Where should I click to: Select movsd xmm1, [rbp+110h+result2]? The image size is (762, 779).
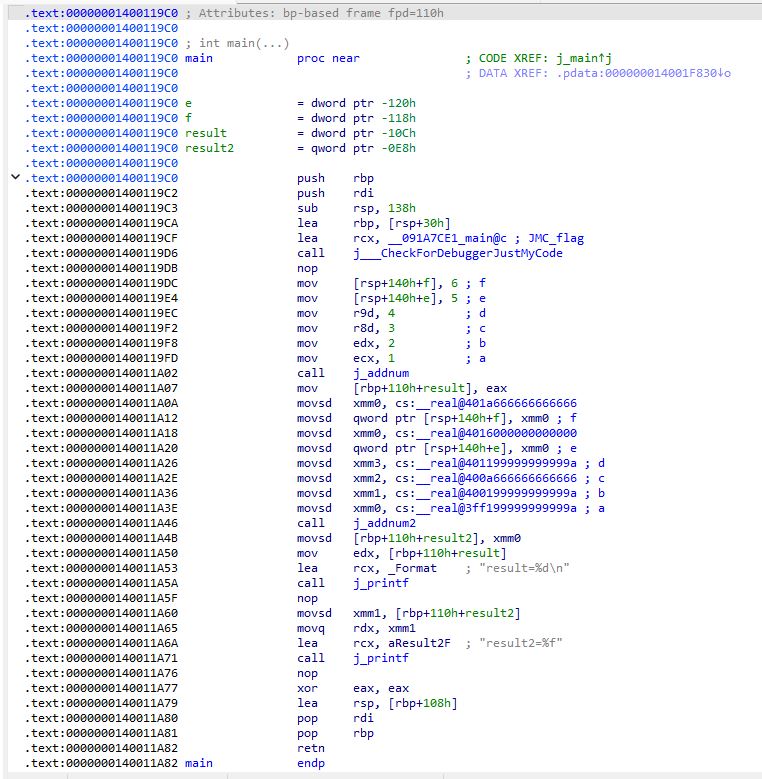tap(409, 613)
